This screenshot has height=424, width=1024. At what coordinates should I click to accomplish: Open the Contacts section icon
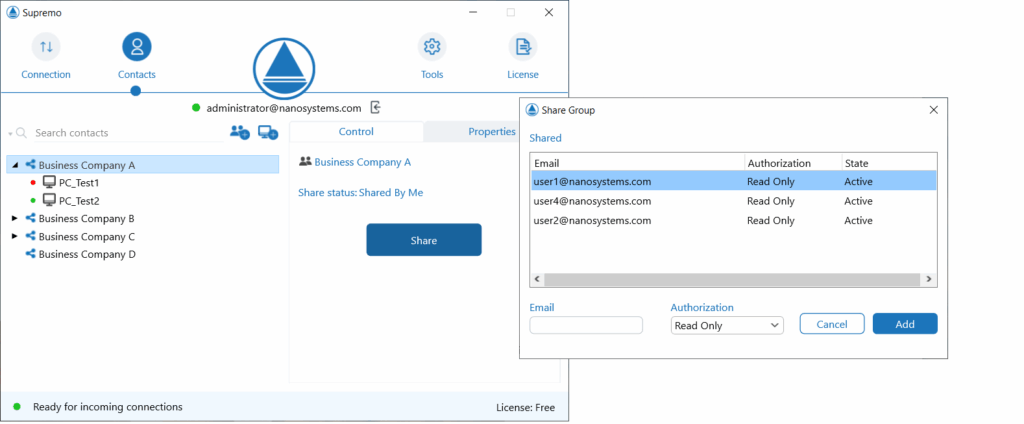pos(136,46)
